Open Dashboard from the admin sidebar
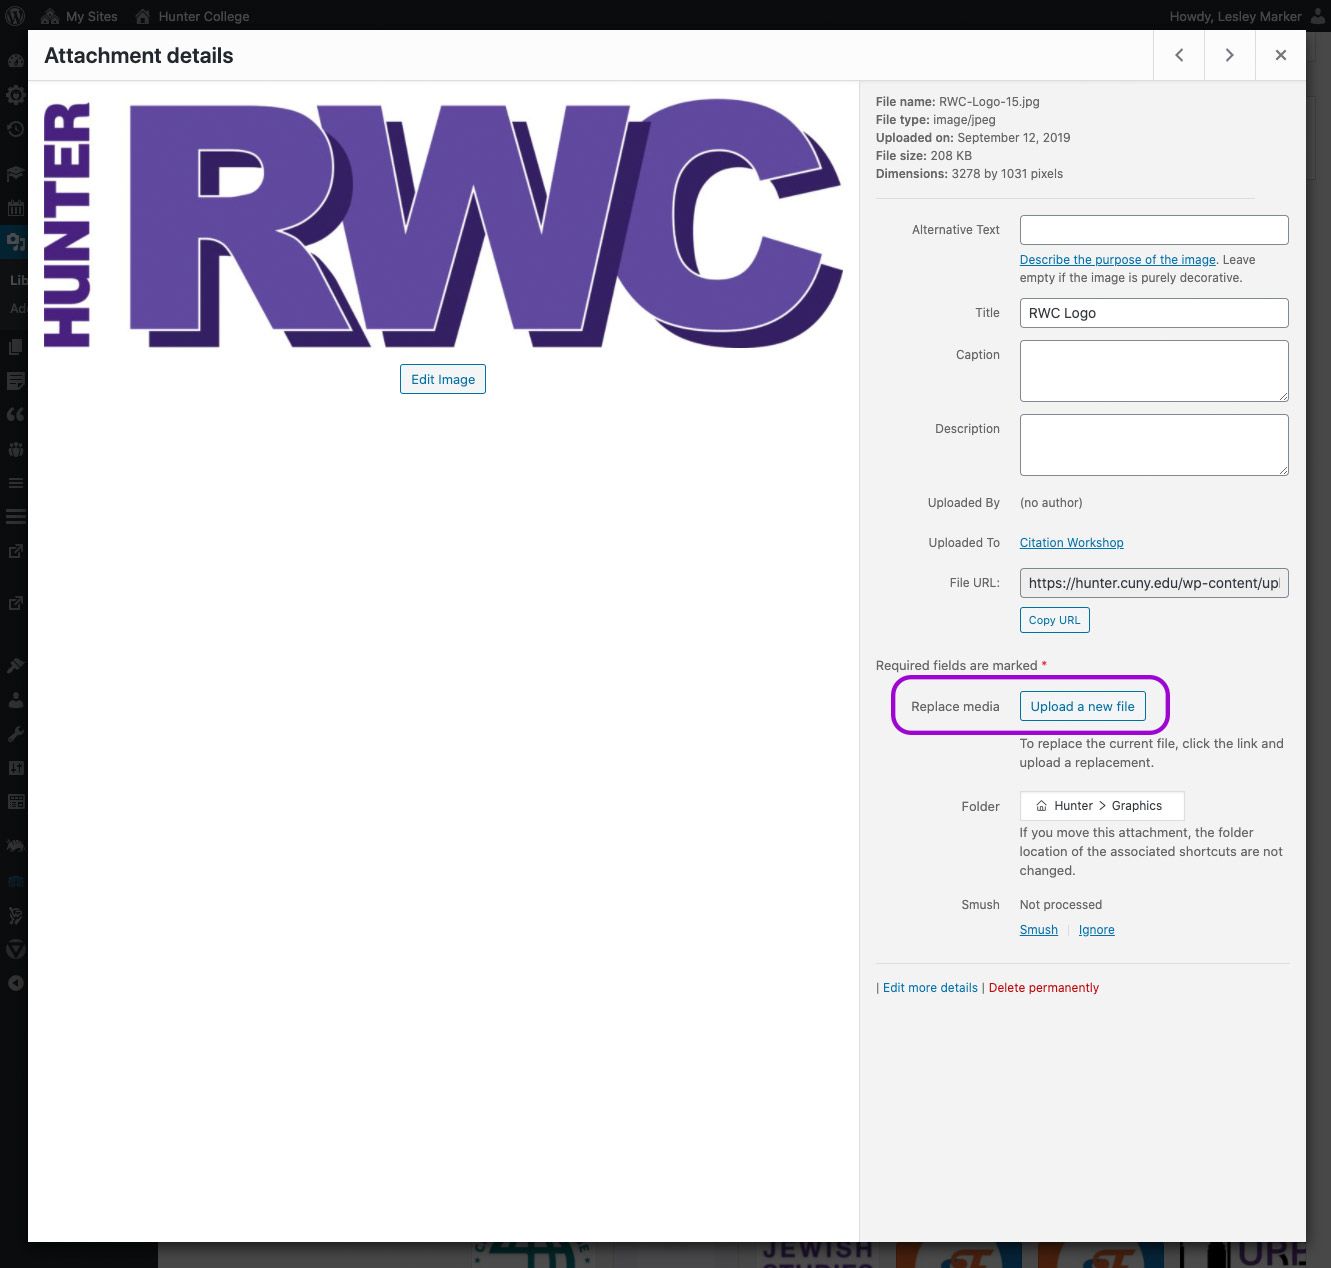Viewport: 1331px width, 1268px height. pos(15,60)
